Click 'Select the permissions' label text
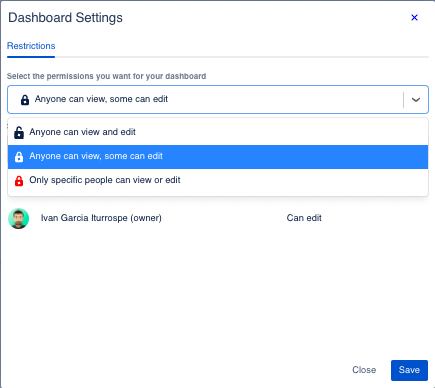Screen dimensions: 435x388 point(106,76)
